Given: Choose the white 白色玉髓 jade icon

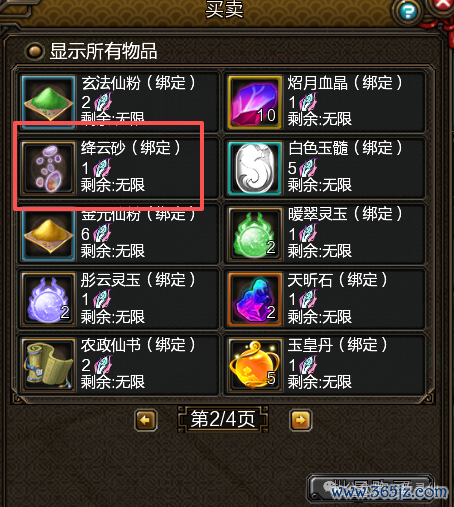Looking at the screenshot, I should click(x=255, y=168).
